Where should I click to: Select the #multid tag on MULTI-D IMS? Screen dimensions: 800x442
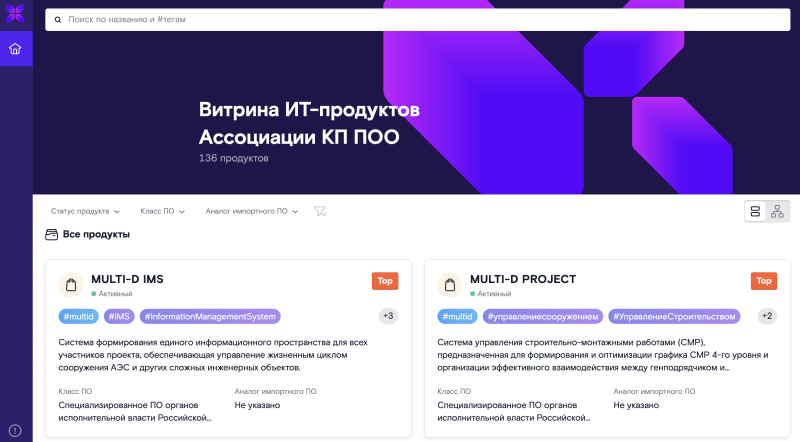click(x=79, y=316)
